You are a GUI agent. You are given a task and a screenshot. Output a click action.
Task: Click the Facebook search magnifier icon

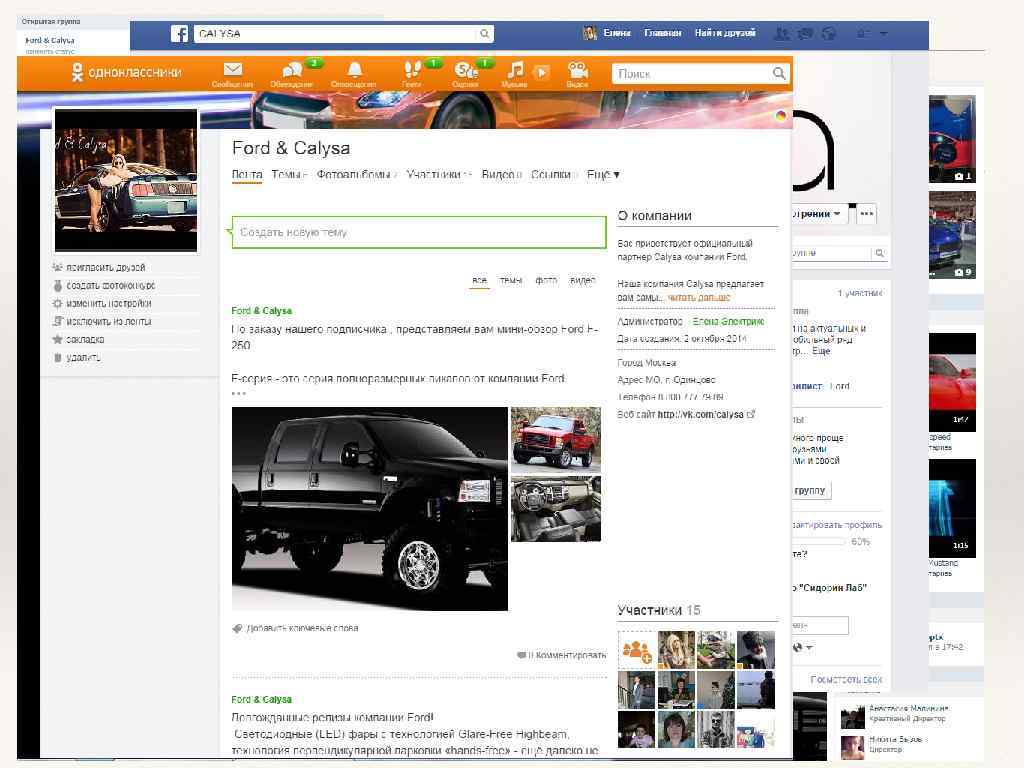(484, 33)
